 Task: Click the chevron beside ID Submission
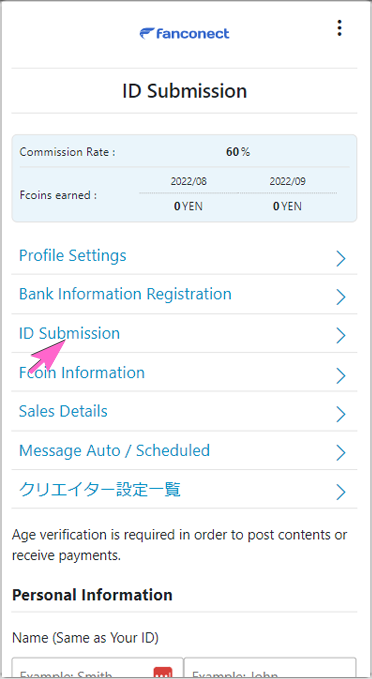point(341,336)
